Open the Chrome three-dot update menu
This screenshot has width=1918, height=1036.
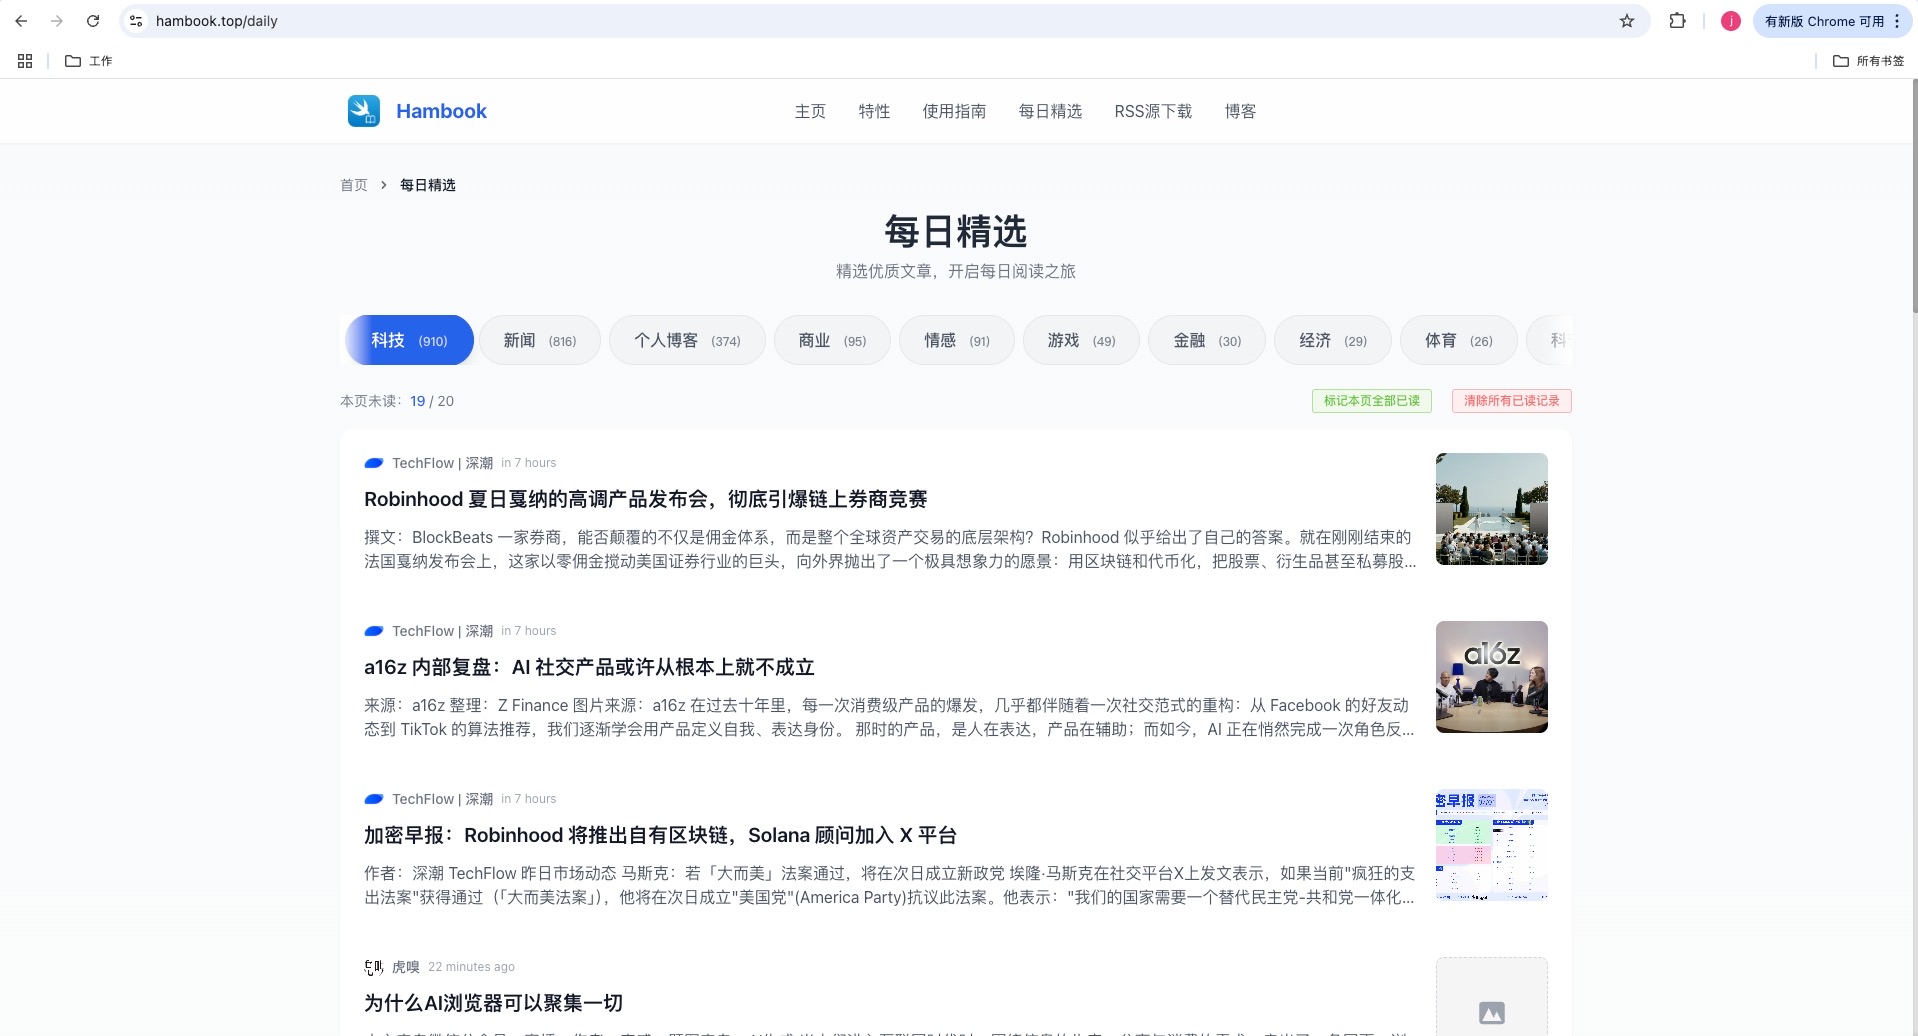[1897, 21]
